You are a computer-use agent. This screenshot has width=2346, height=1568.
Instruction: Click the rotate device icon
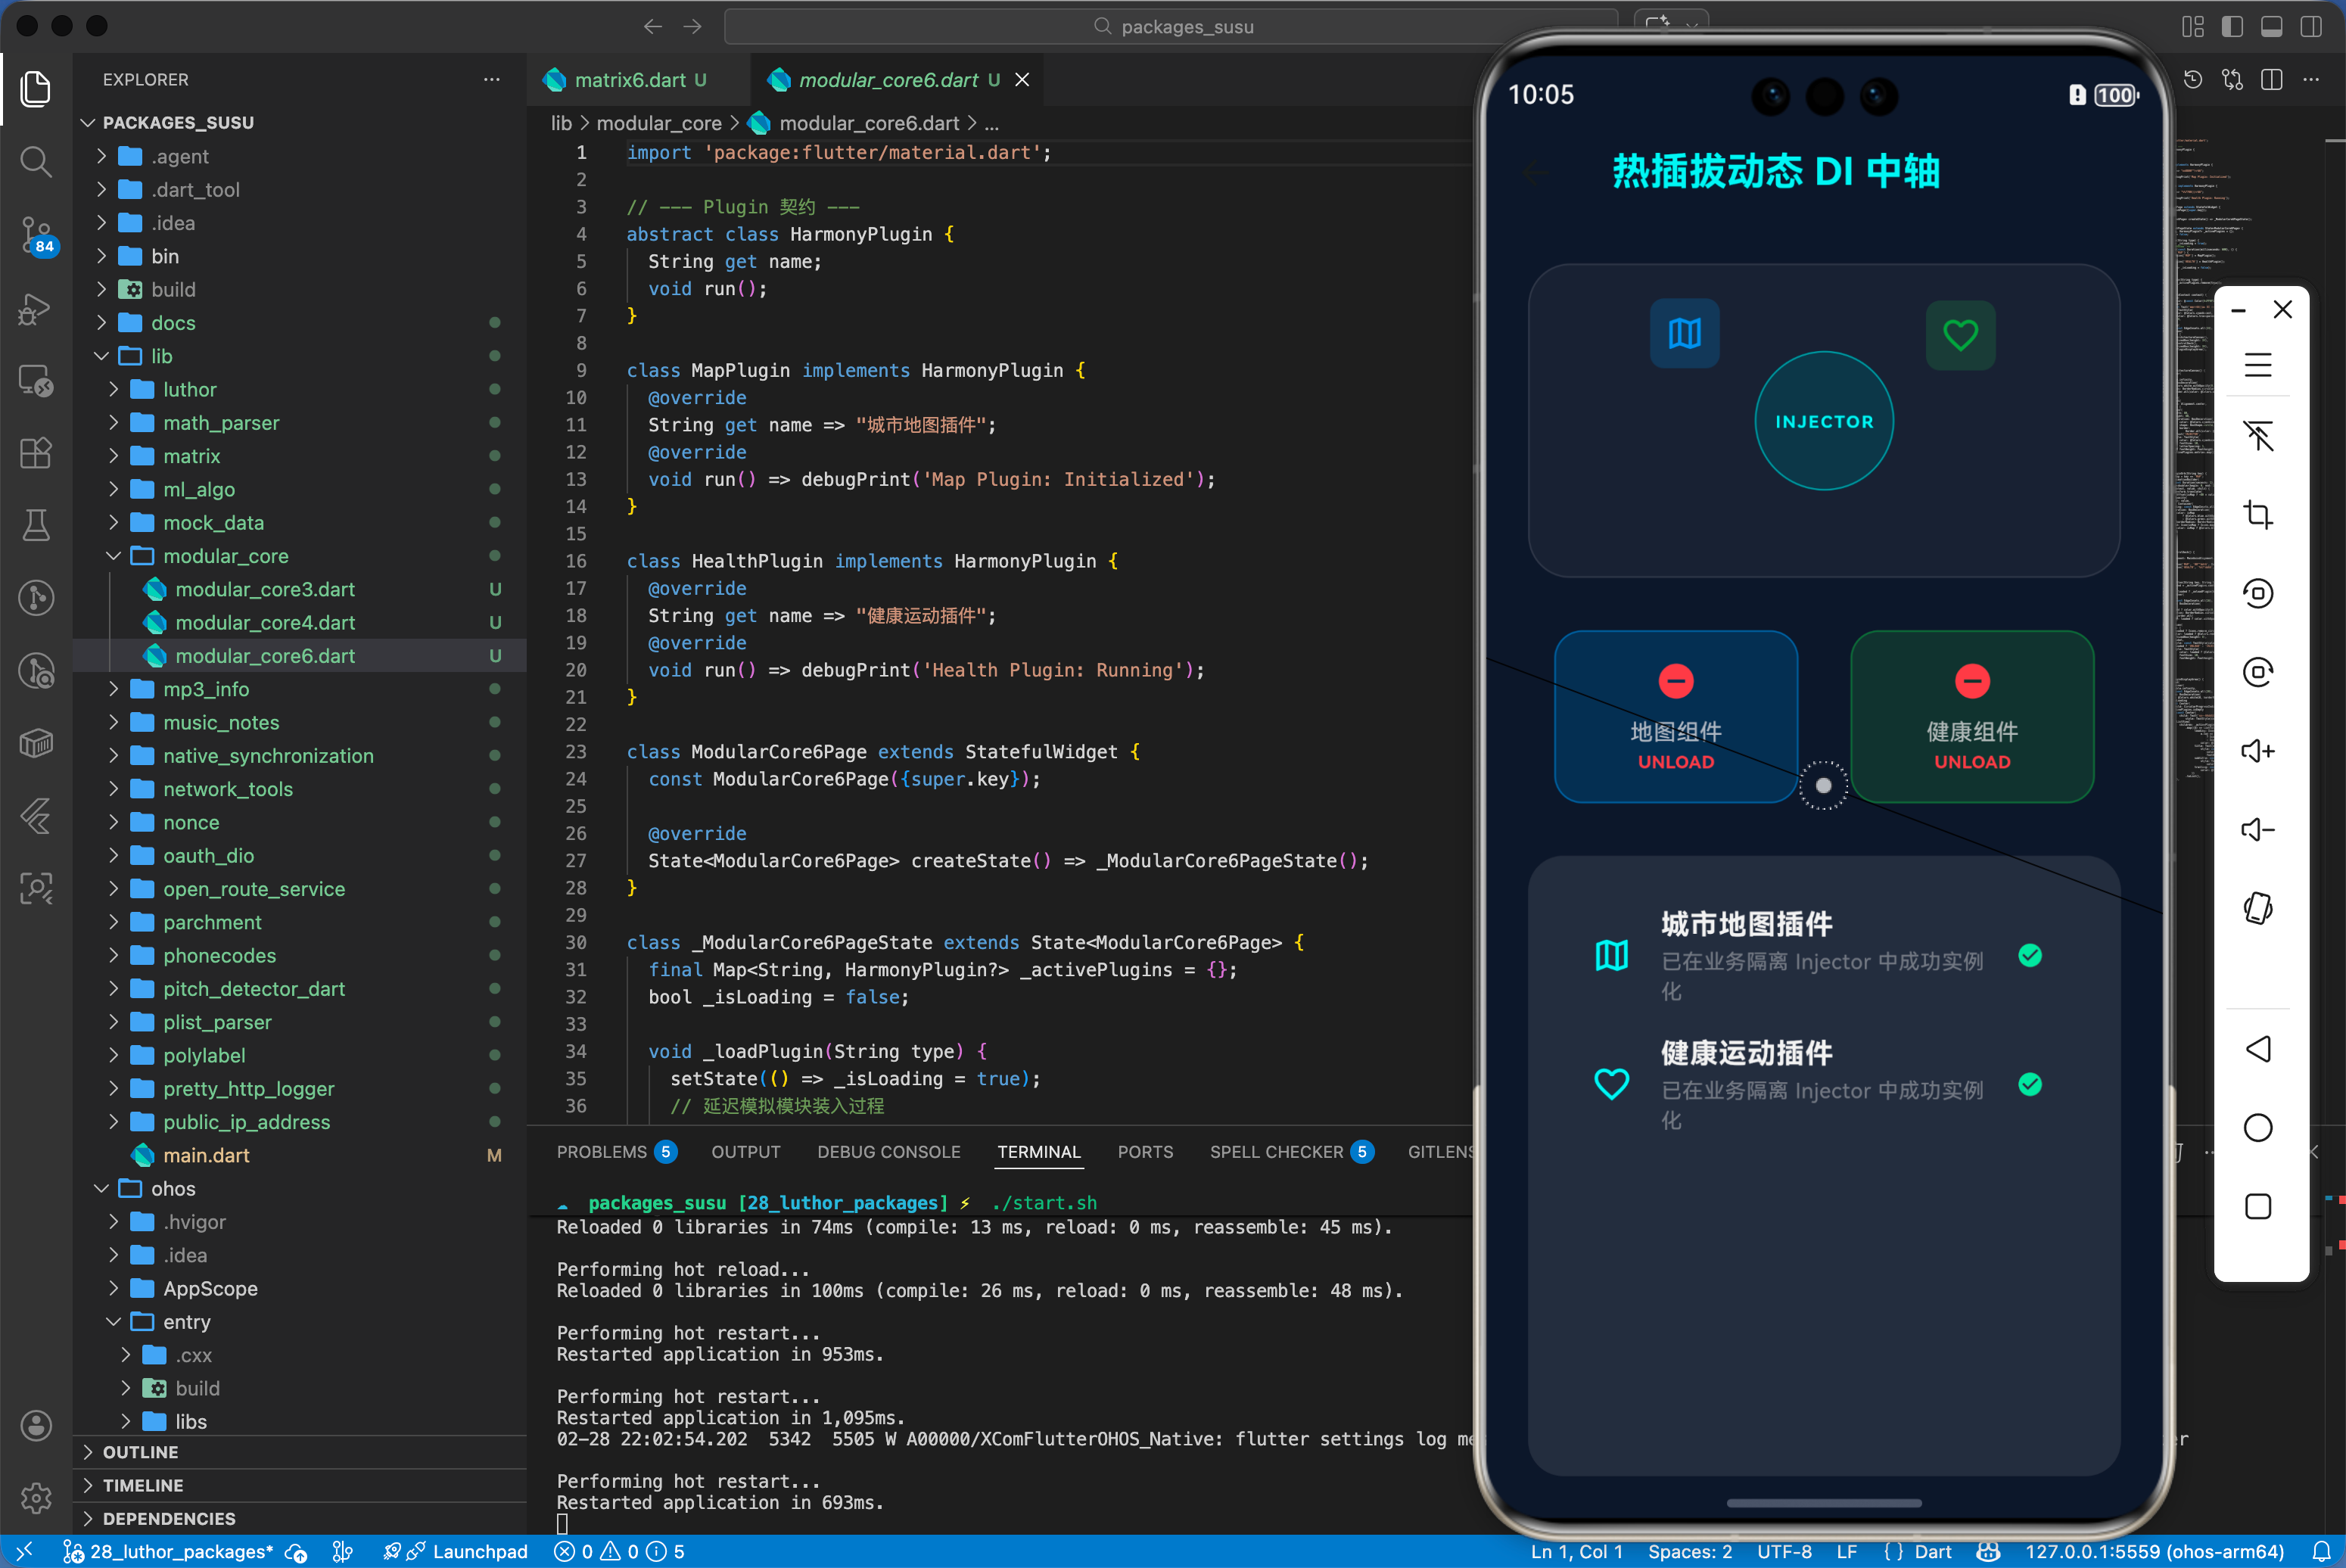click(2257, 907)
